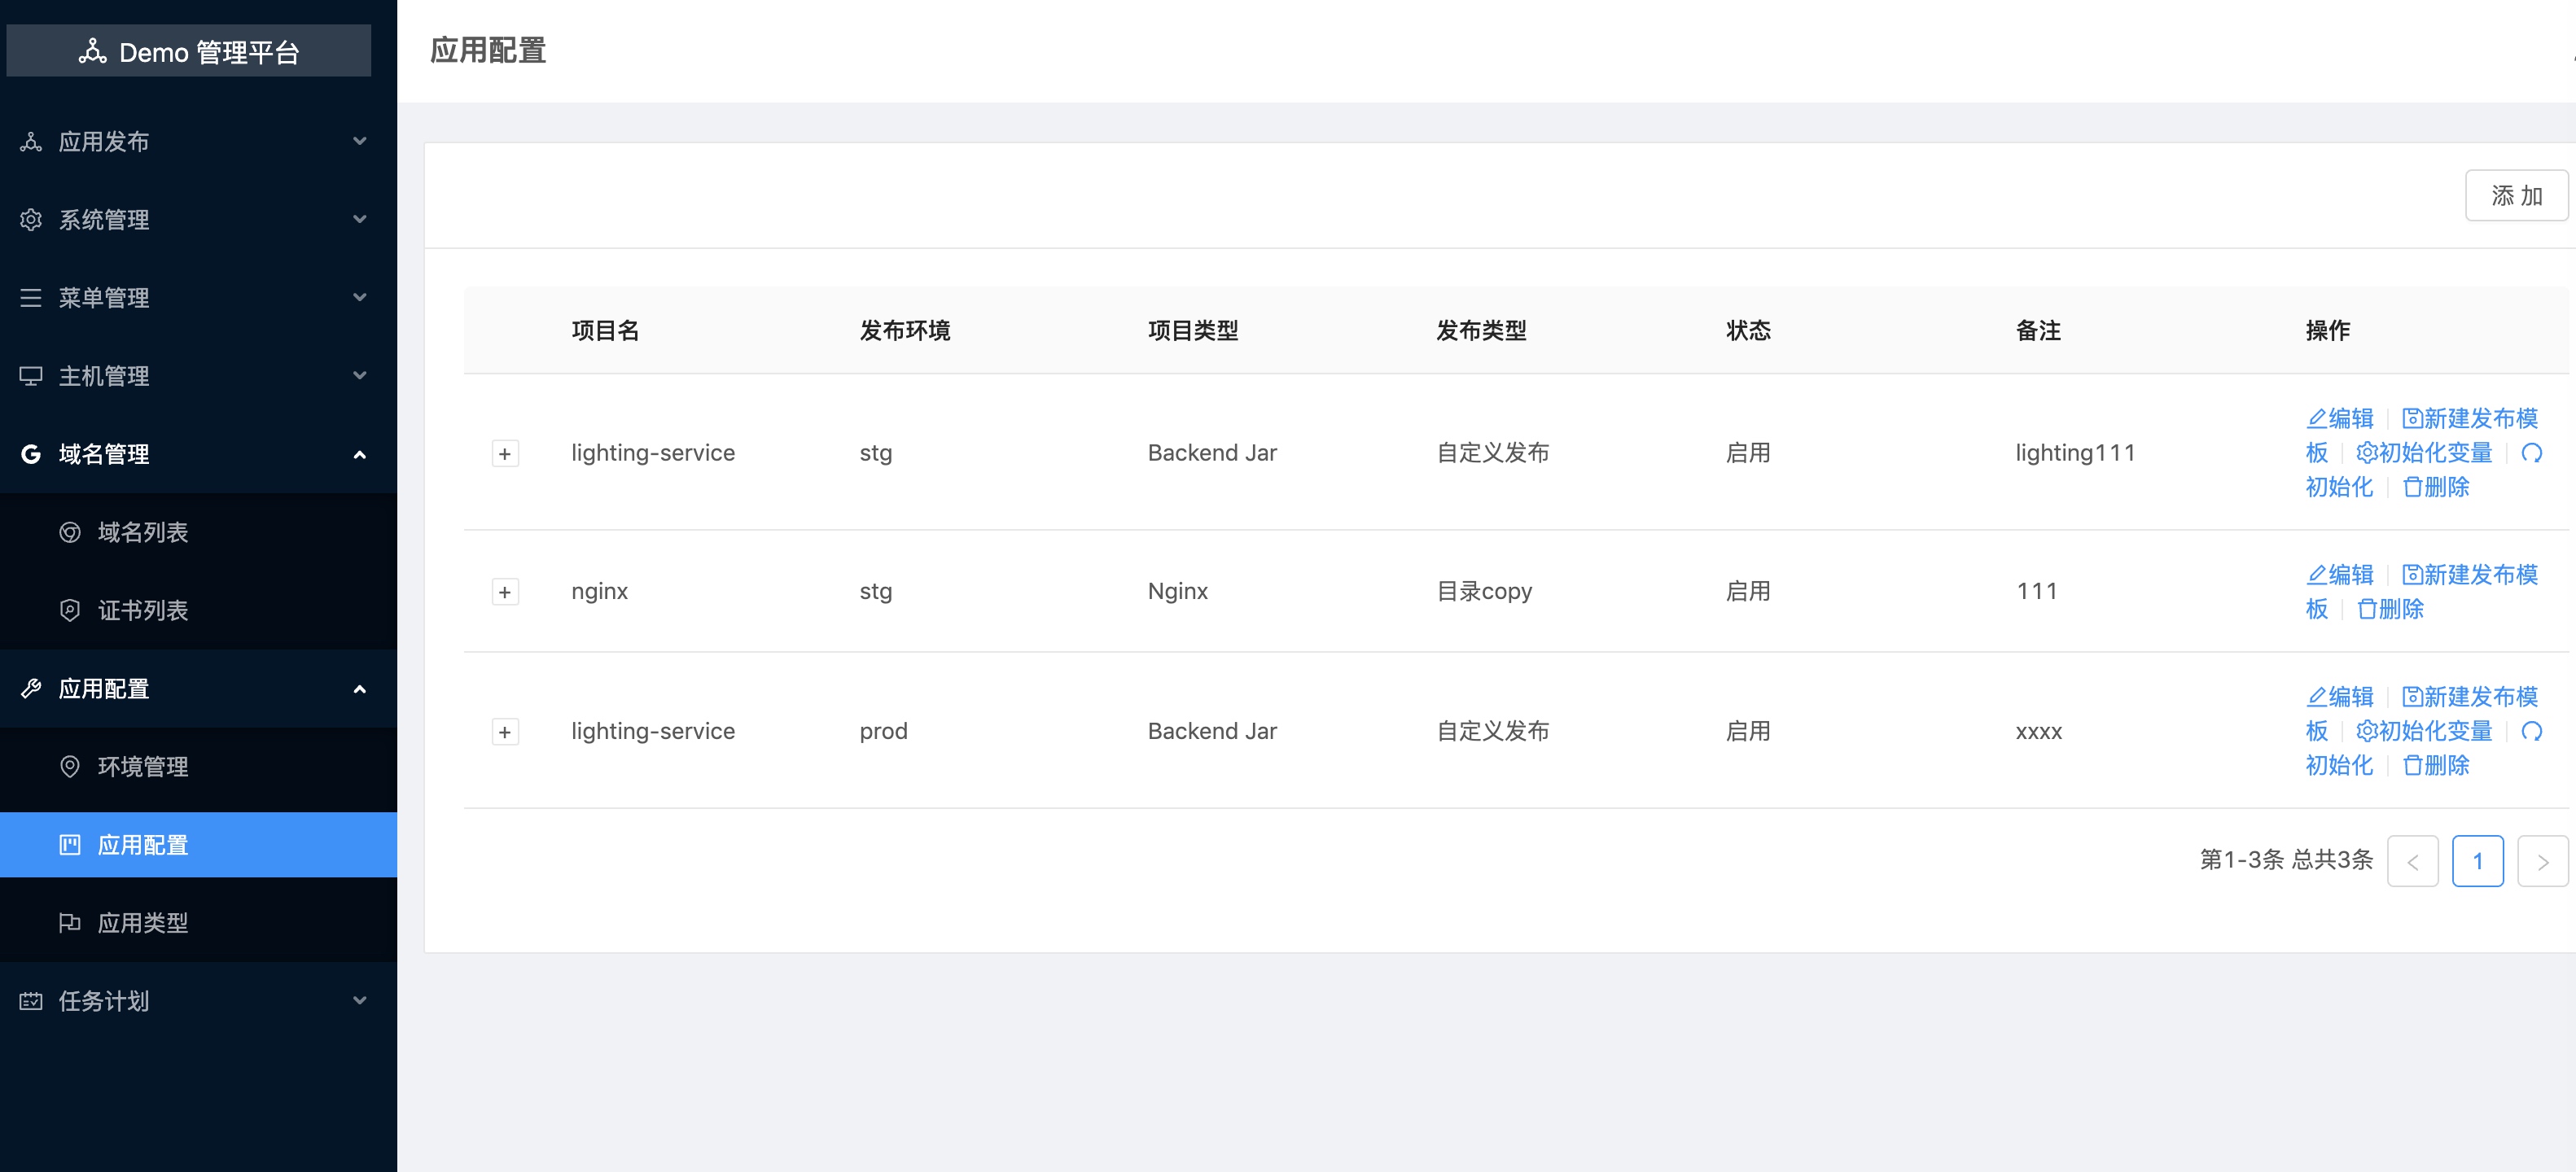Click the 主机管理 monitor icon
The height and width of the screenshot is (1172, 2576).
(x=31, y=376)
